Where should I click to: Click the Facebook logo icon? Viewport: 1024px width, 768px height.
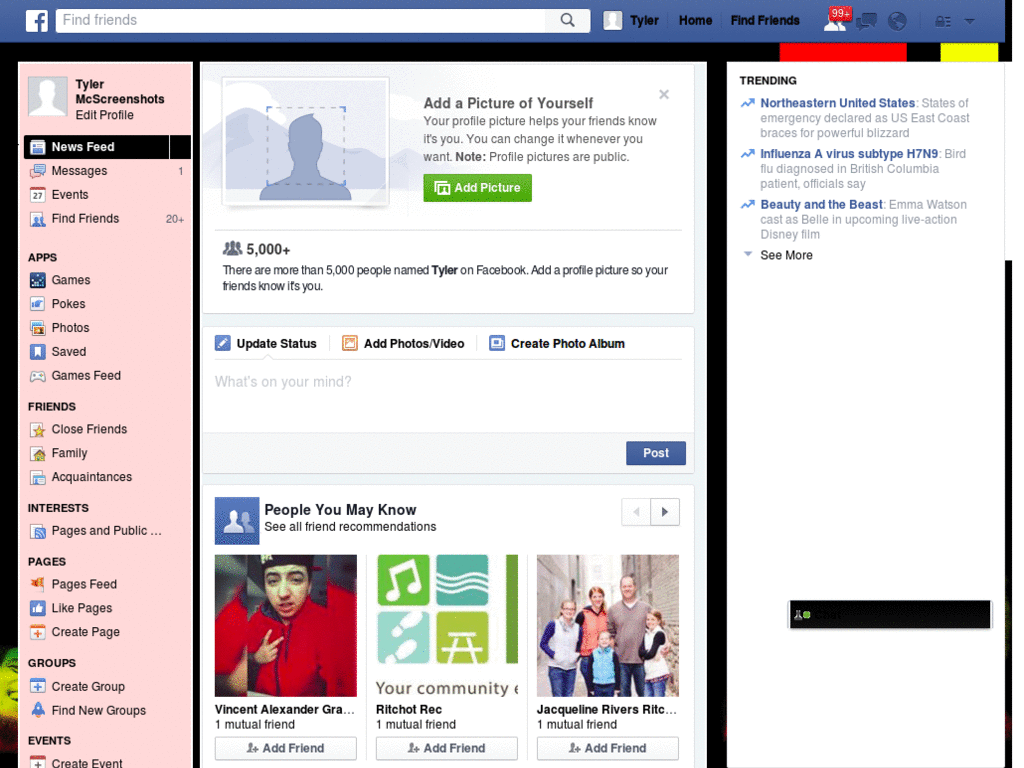click(37, 21)
